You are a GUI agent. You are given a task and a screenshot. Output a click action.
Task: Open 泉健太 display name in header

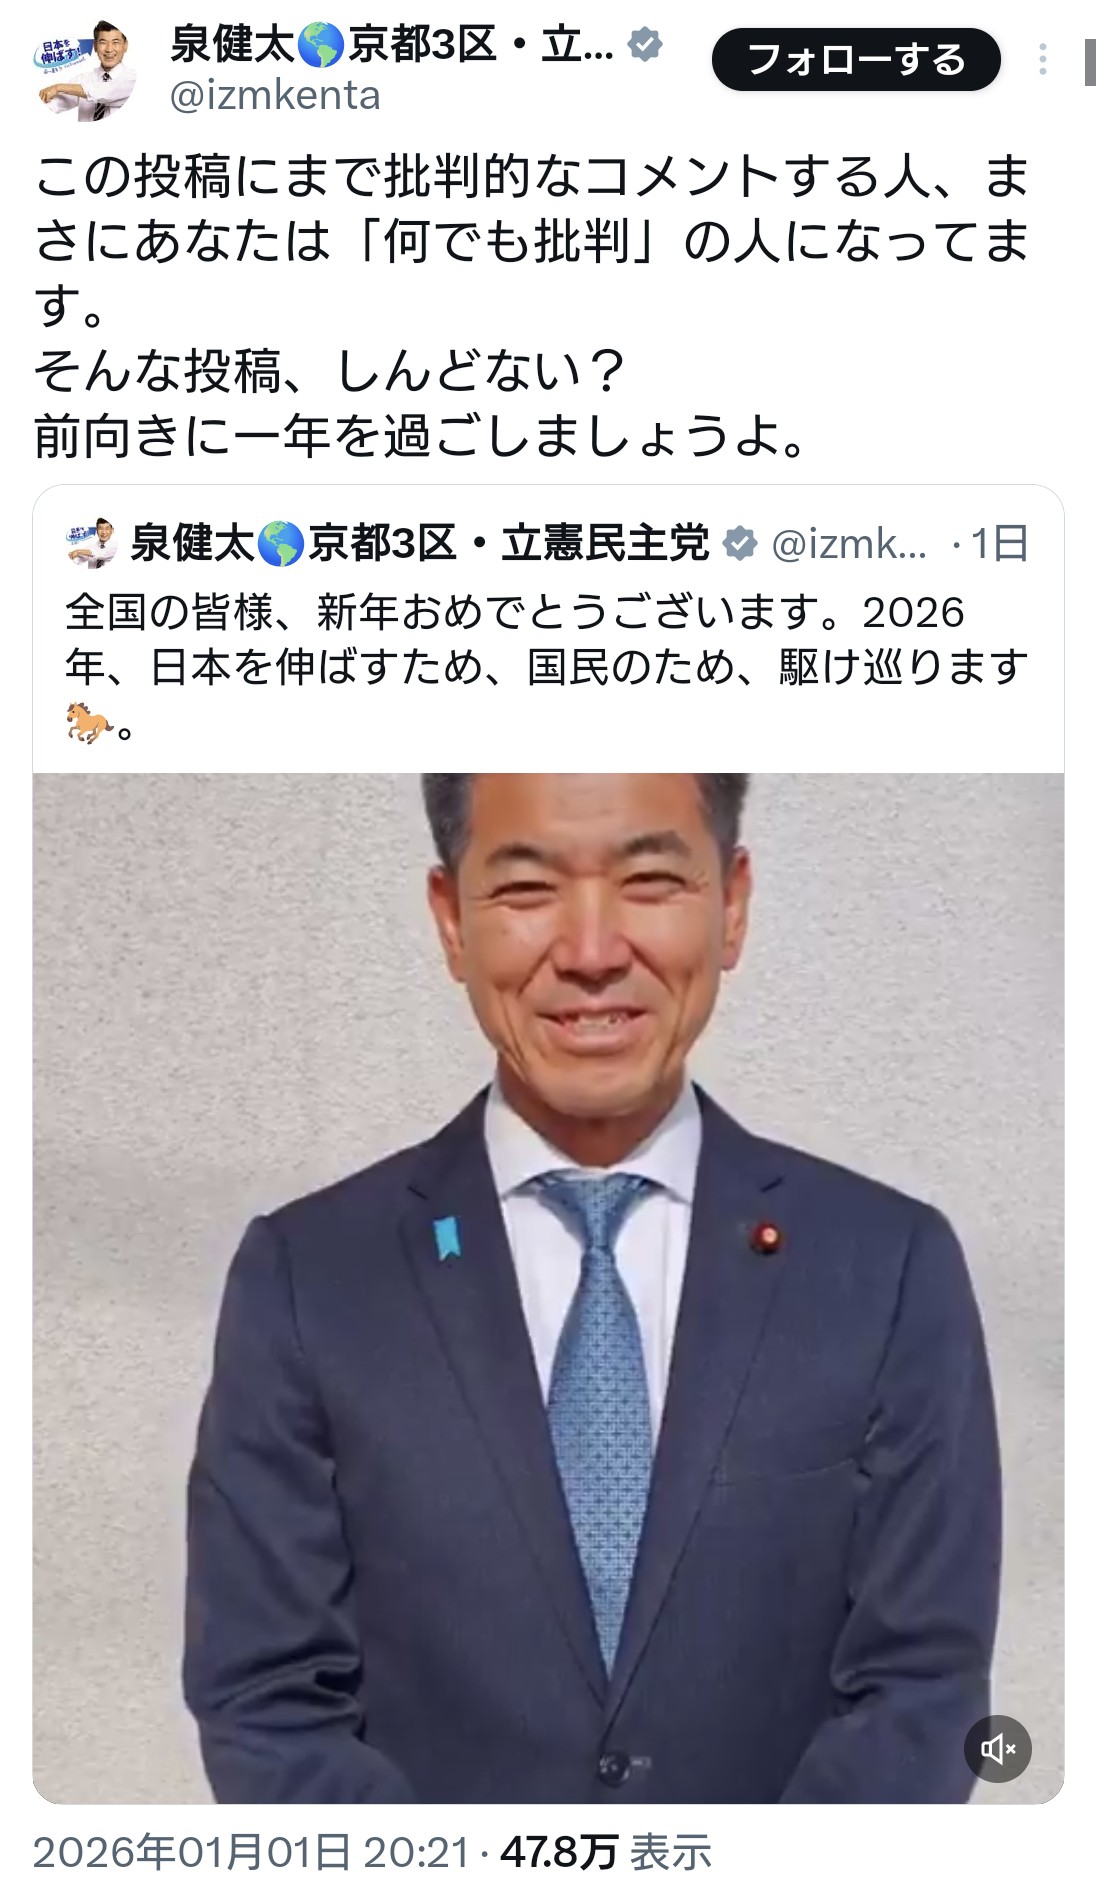[234, 45]
